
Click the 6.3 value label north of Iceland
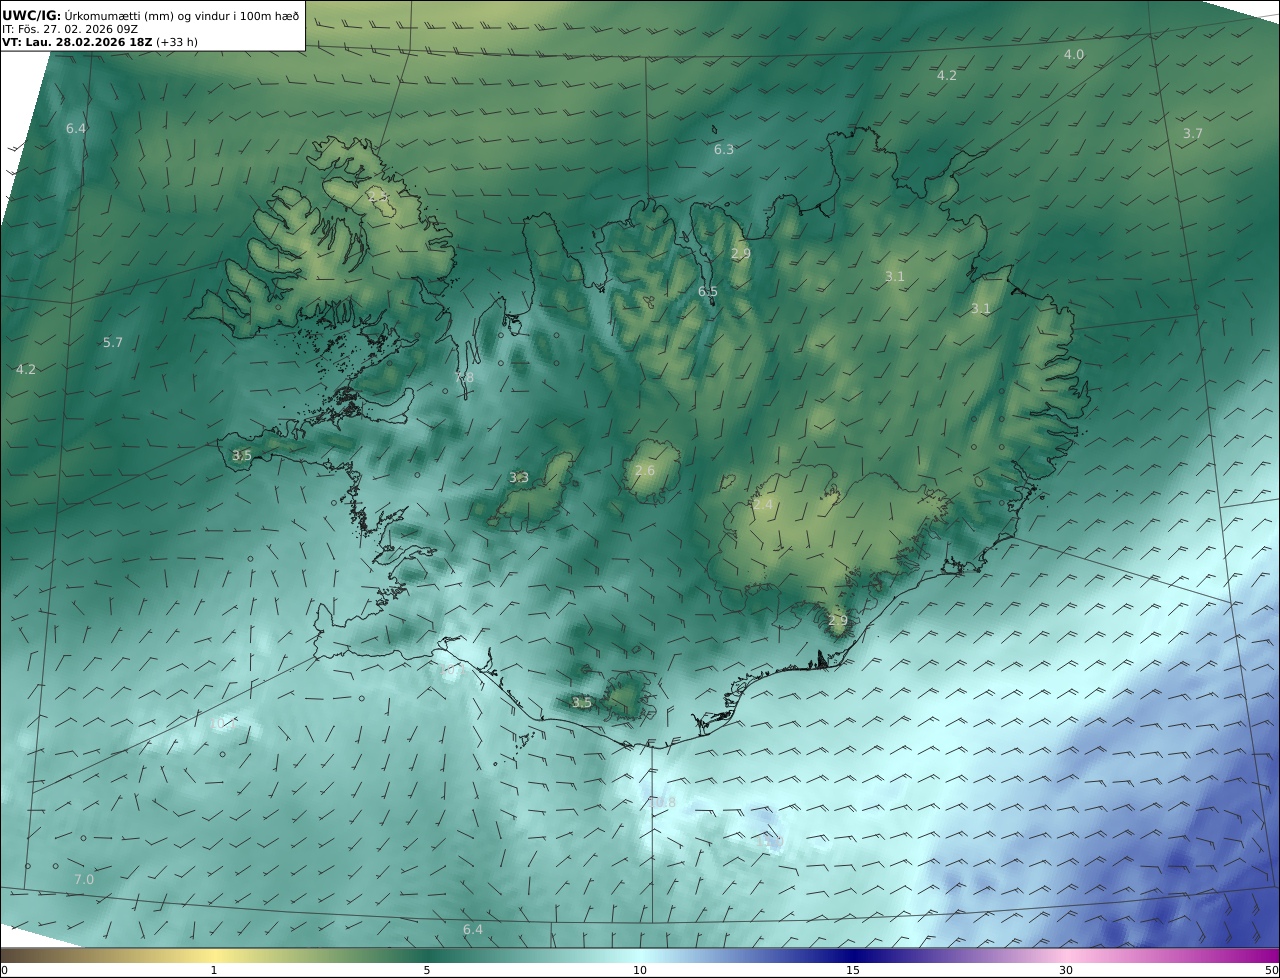point(724,149)
